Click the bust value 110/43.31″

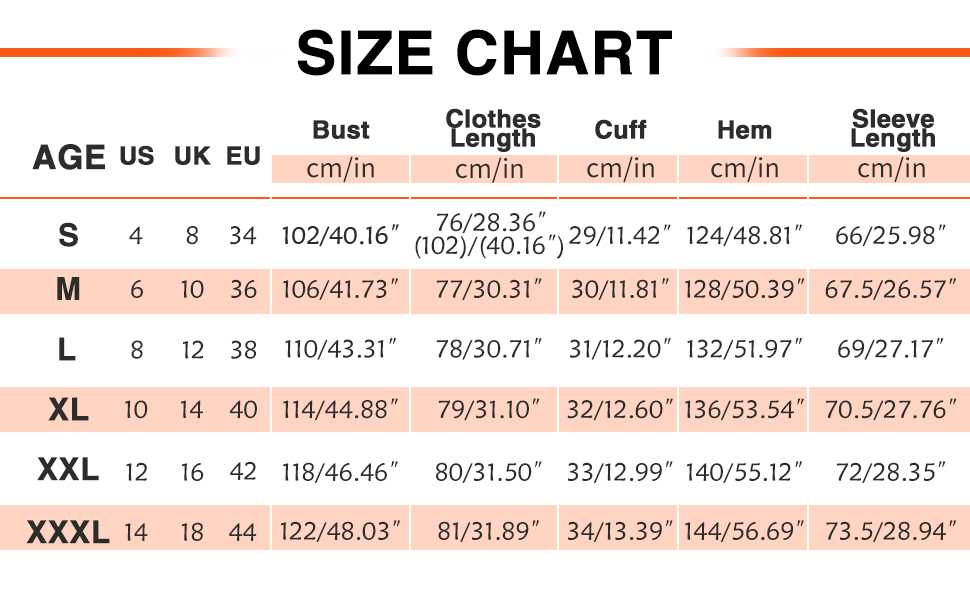(341, 349)
